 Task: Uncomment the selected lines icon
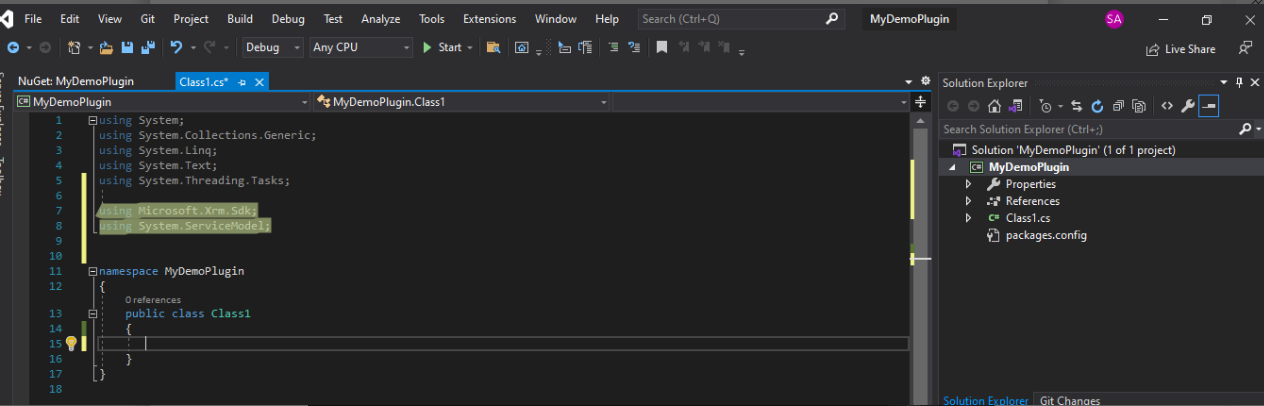point(634,47)
